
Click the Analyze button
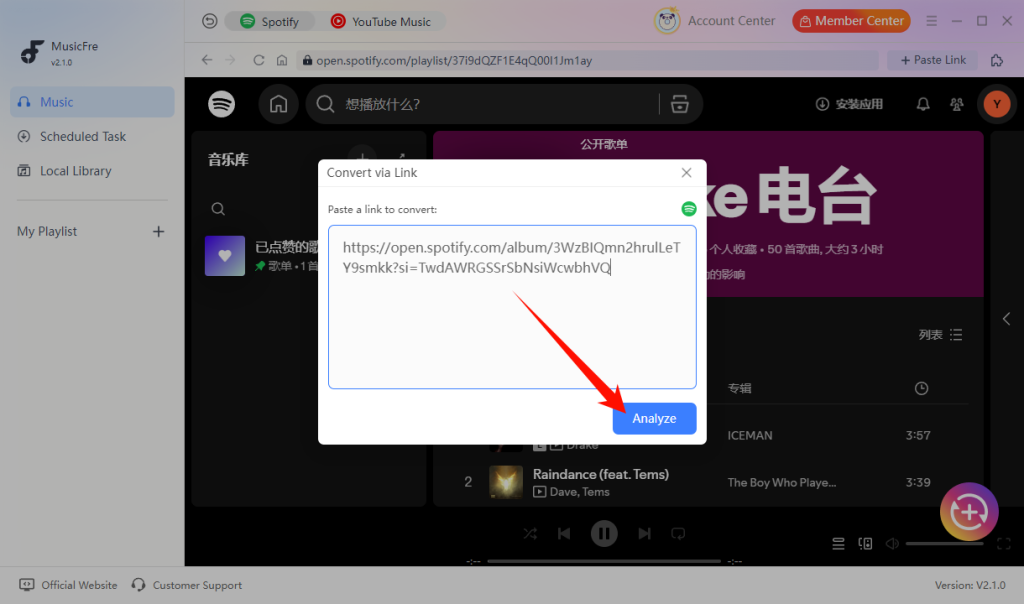click(654, 419)
